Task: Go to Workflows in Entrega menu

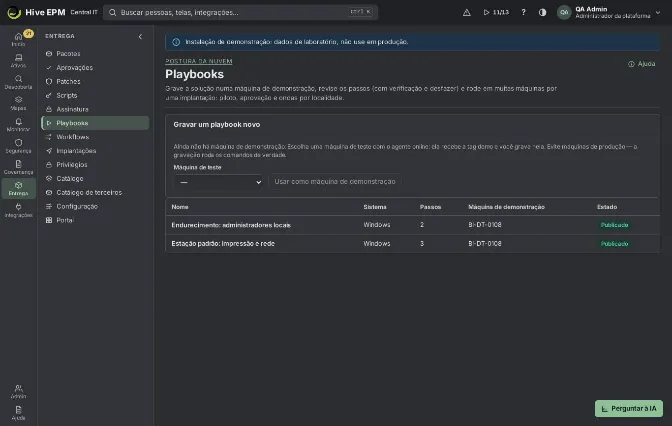Action: coord(95,137)
